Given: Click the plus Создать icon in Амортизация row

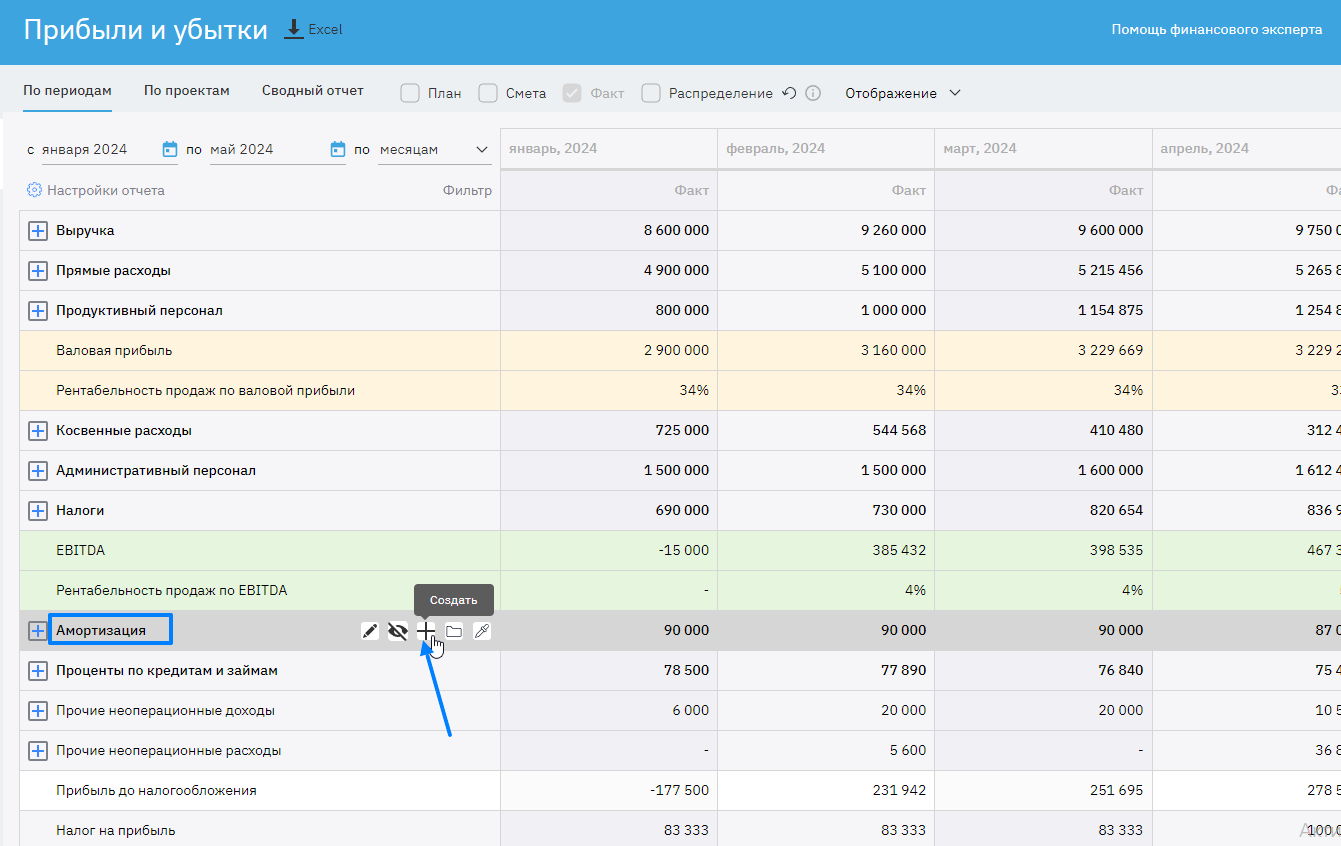Looking at the screenshot, I should click(x=426, y=631).
